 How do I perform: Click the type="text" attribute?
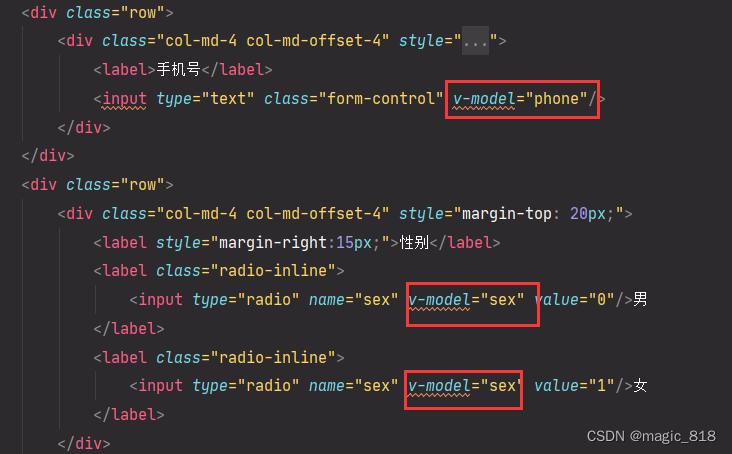click(x=205, y=99)
